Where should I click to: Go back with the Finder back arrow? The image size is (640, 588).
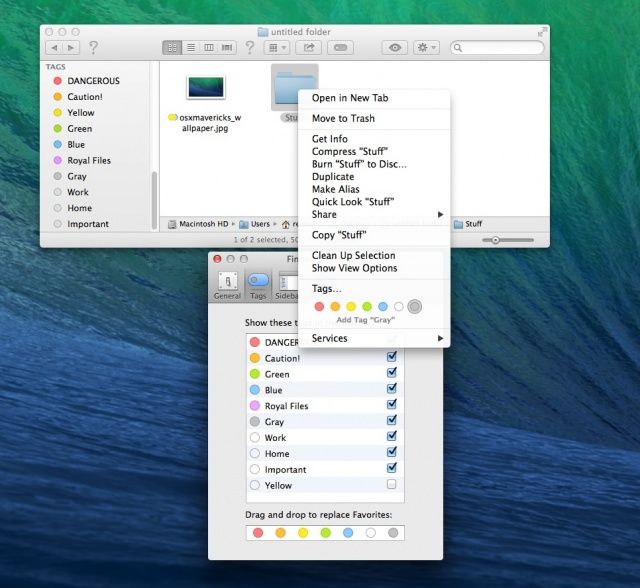tap(54, 48)
